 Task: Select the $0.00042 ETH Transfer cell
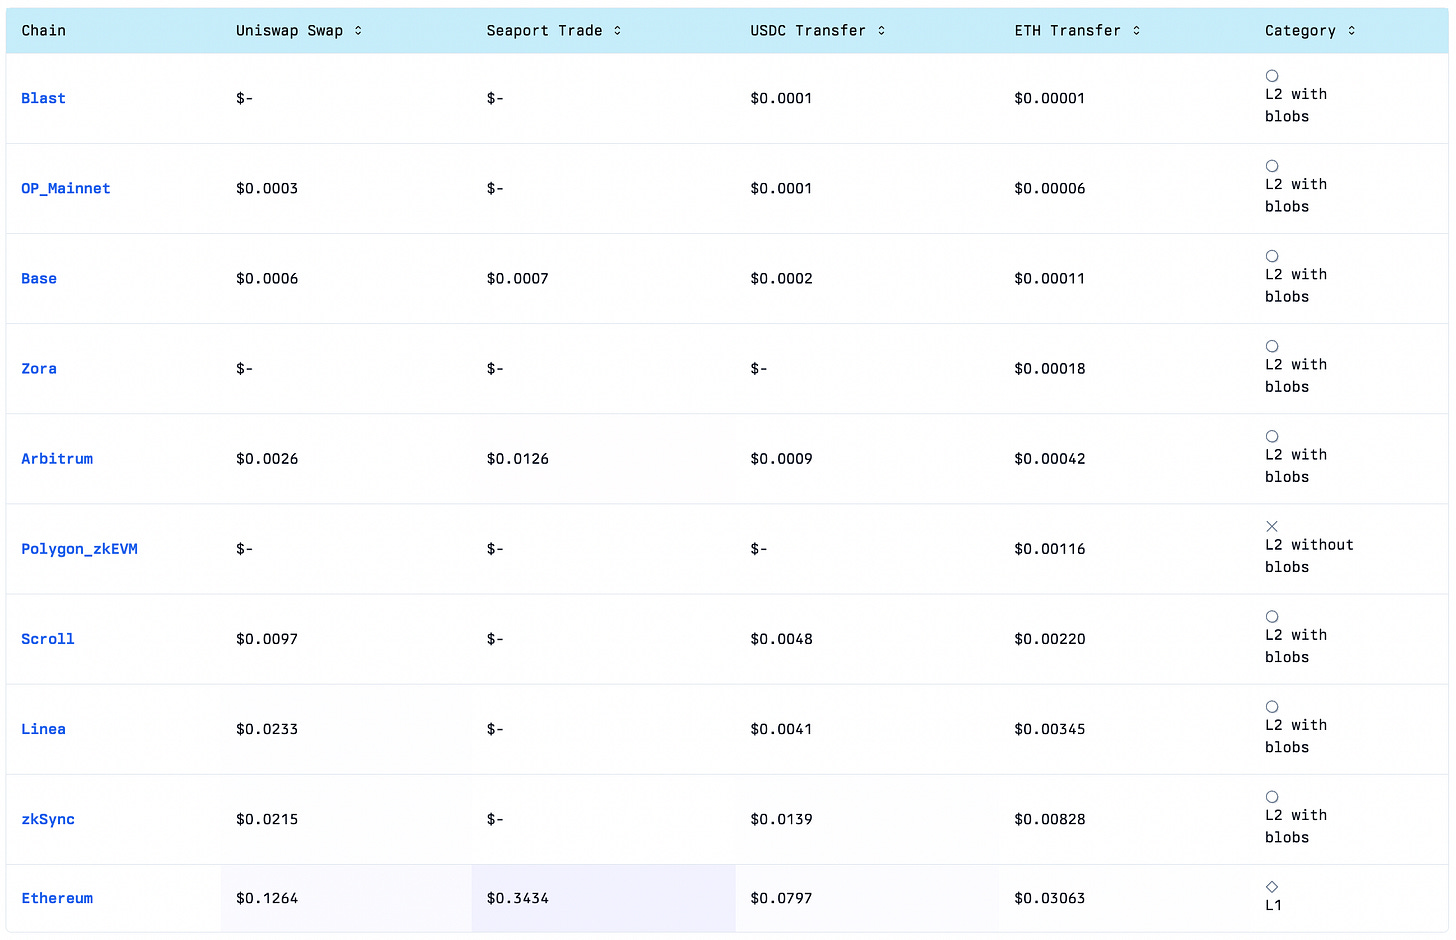[1125, 458]
